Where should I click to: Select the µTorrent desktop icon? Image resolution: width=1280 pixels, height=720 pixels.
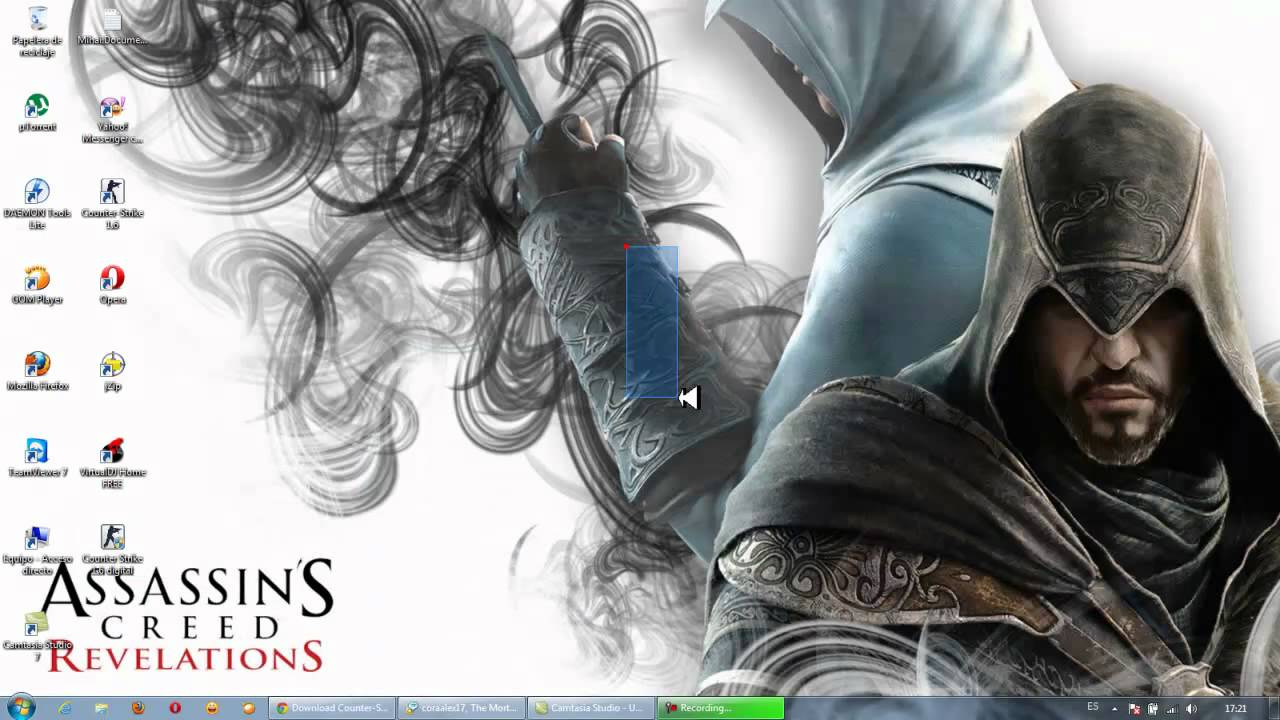coord(37,112)
